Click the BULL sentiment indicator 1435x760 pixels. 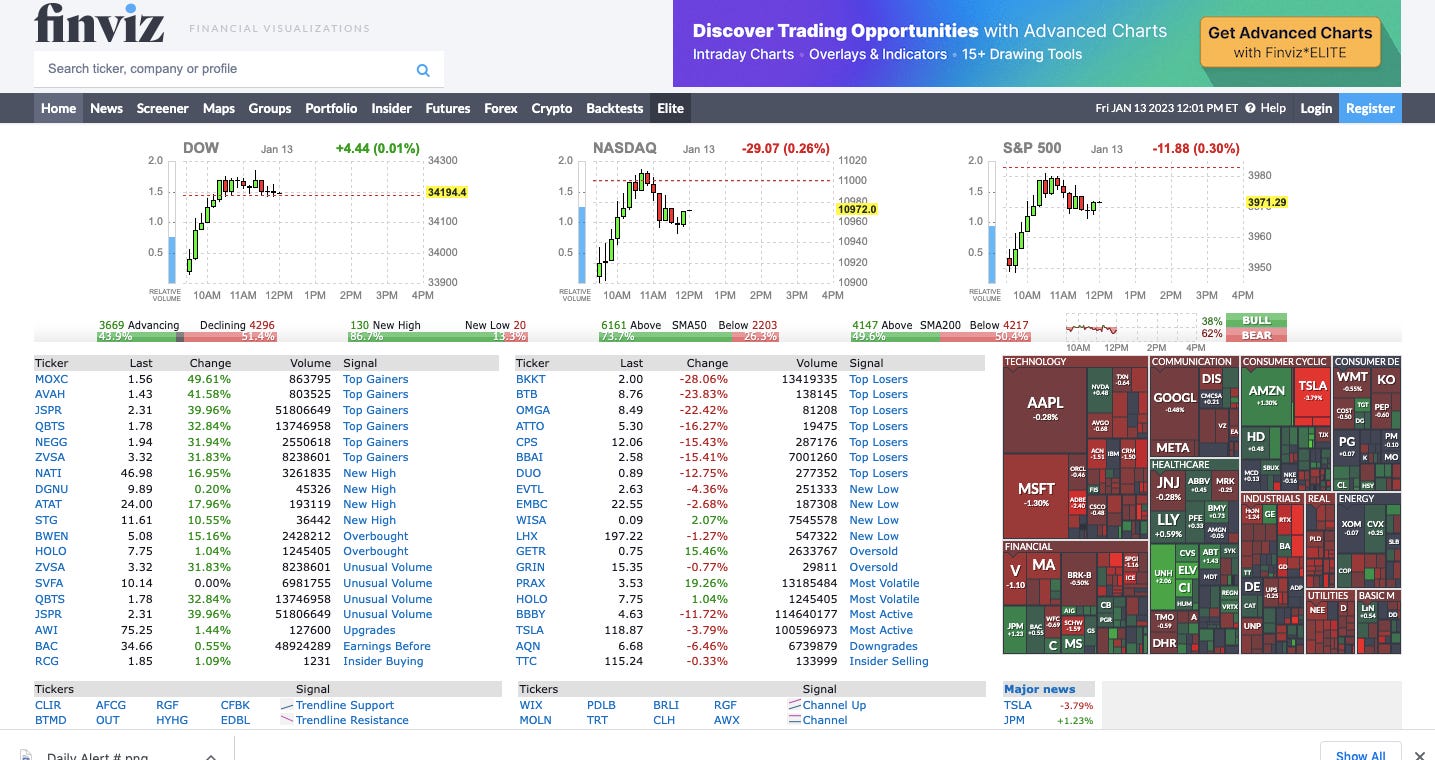click(1255, 320)
